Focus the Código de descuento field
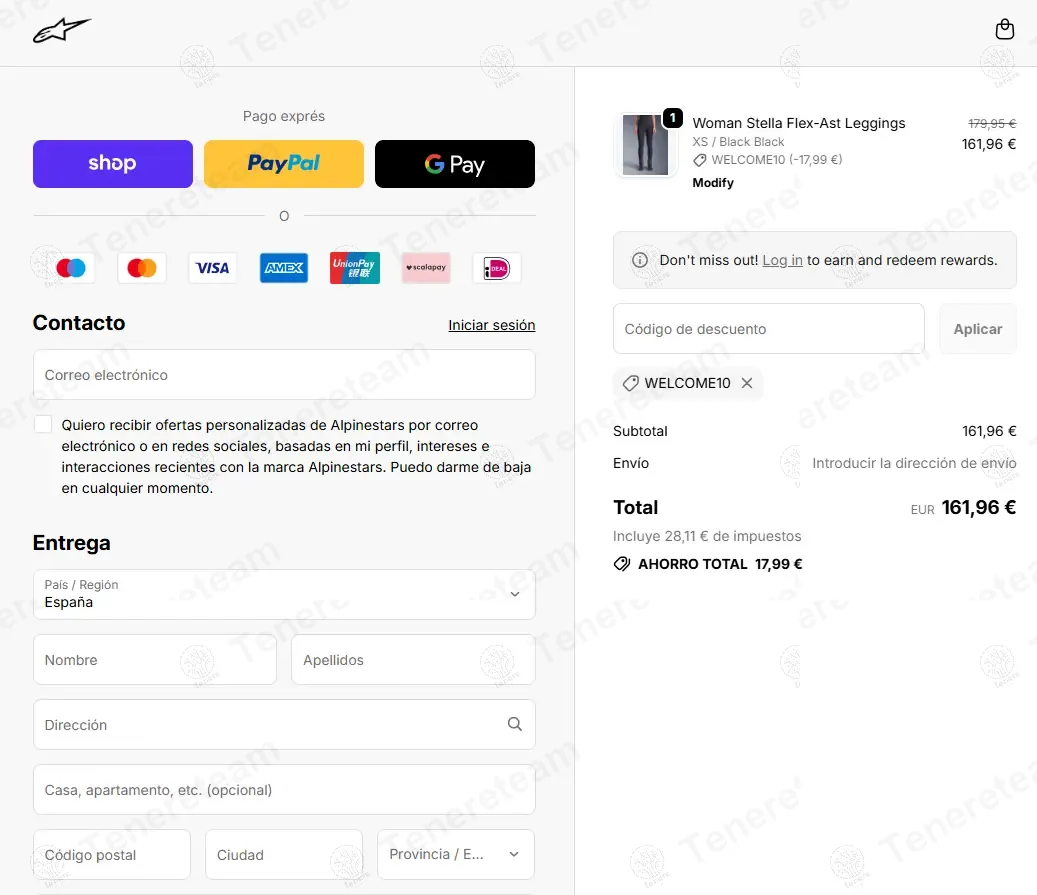1037x895 pixels. pyautogui.click(x=768, y=329)
